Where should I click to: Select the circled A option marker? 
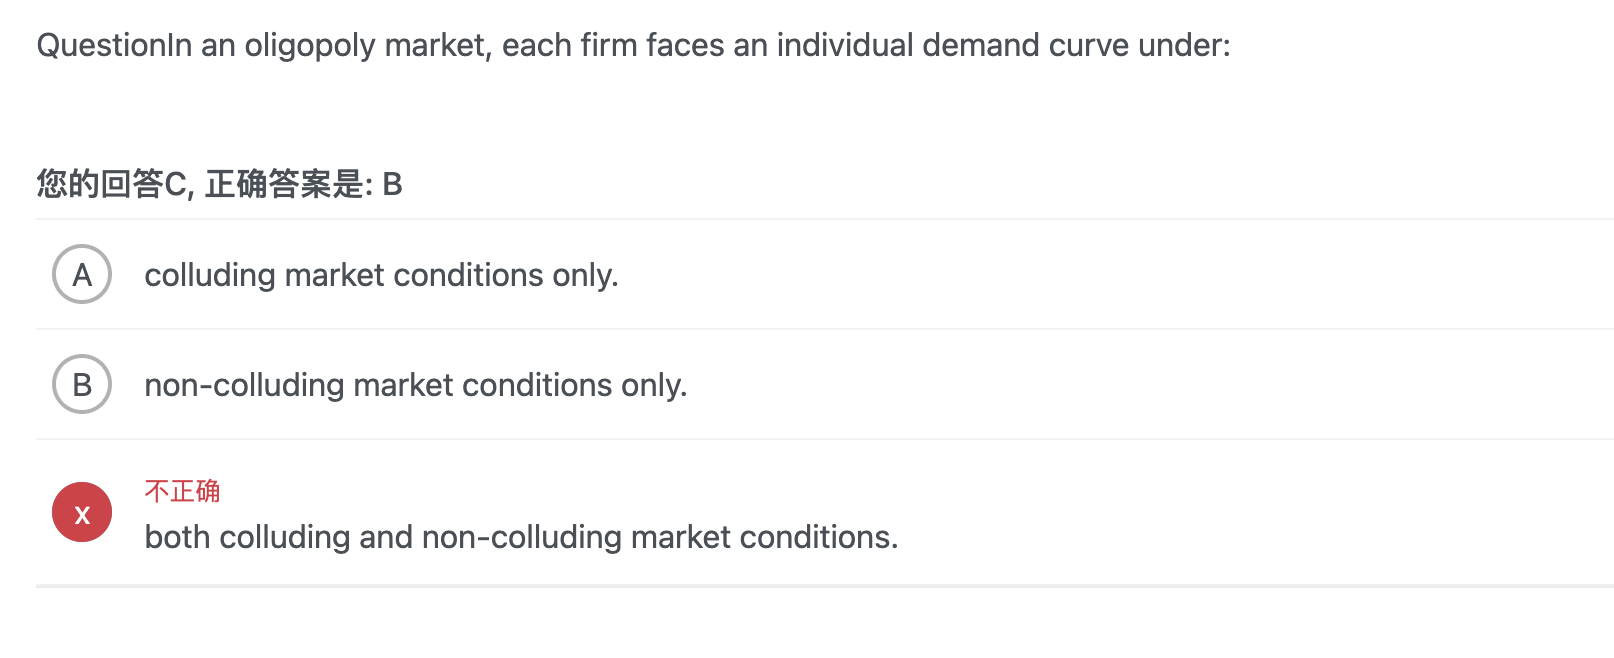click(82, 274)
